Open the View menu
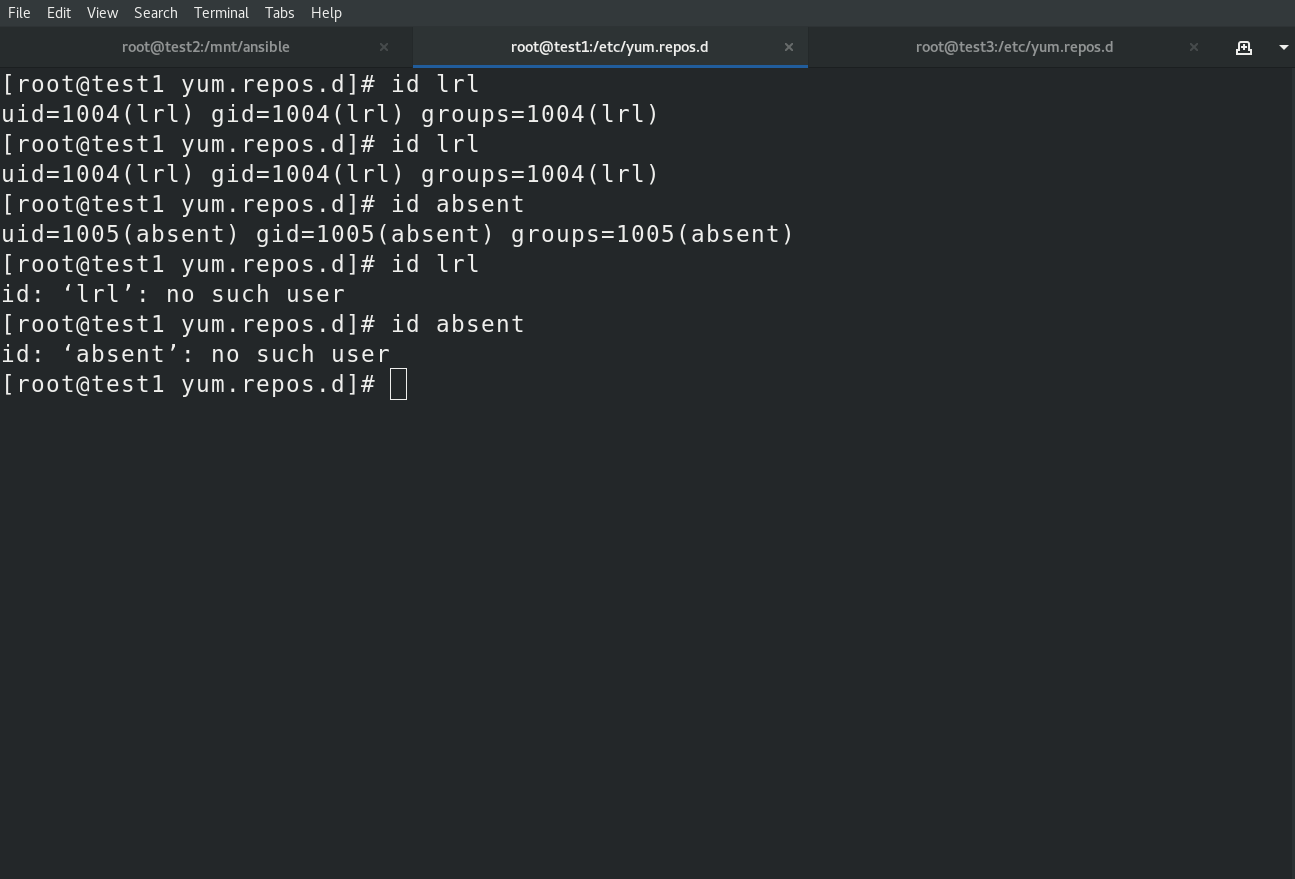 [x=102, y=13]
